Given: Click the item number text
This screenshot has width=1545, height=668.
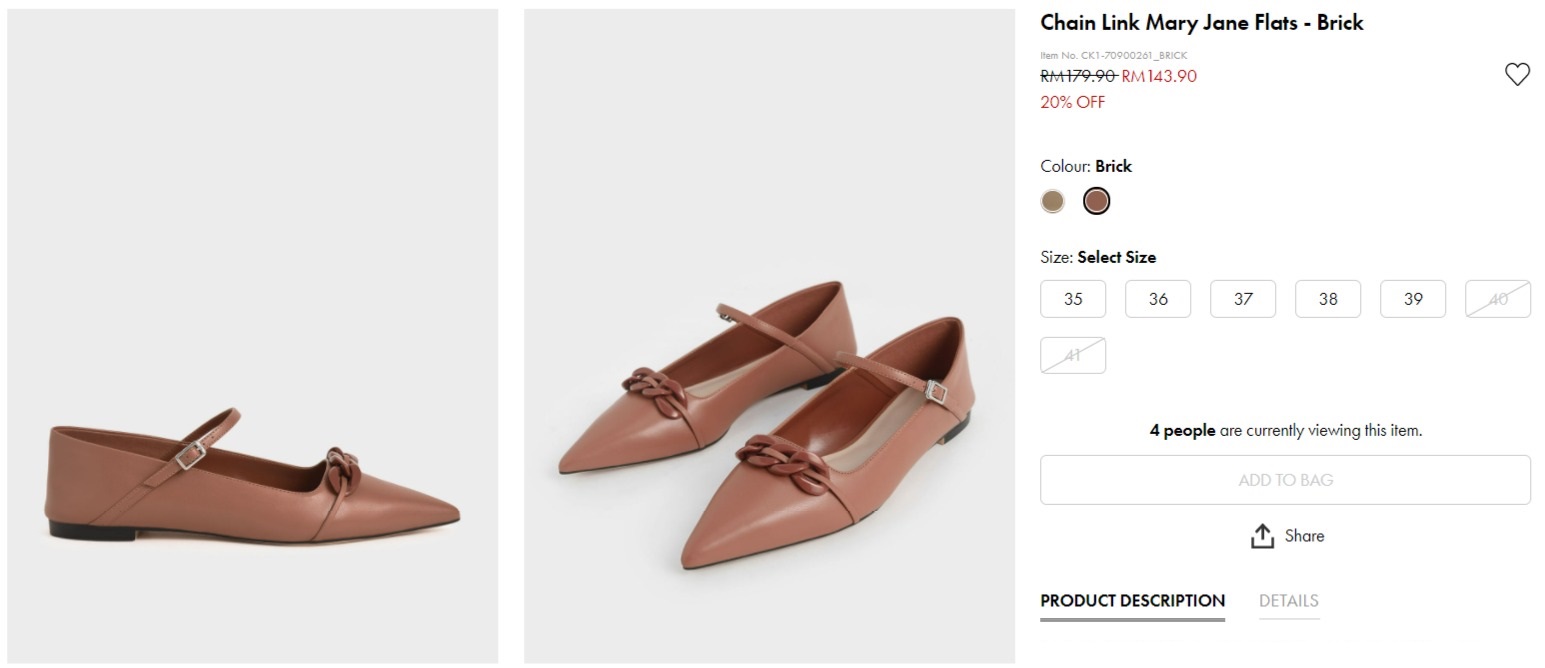Looking at the screenshot, I should click(x=1113, y=55).
